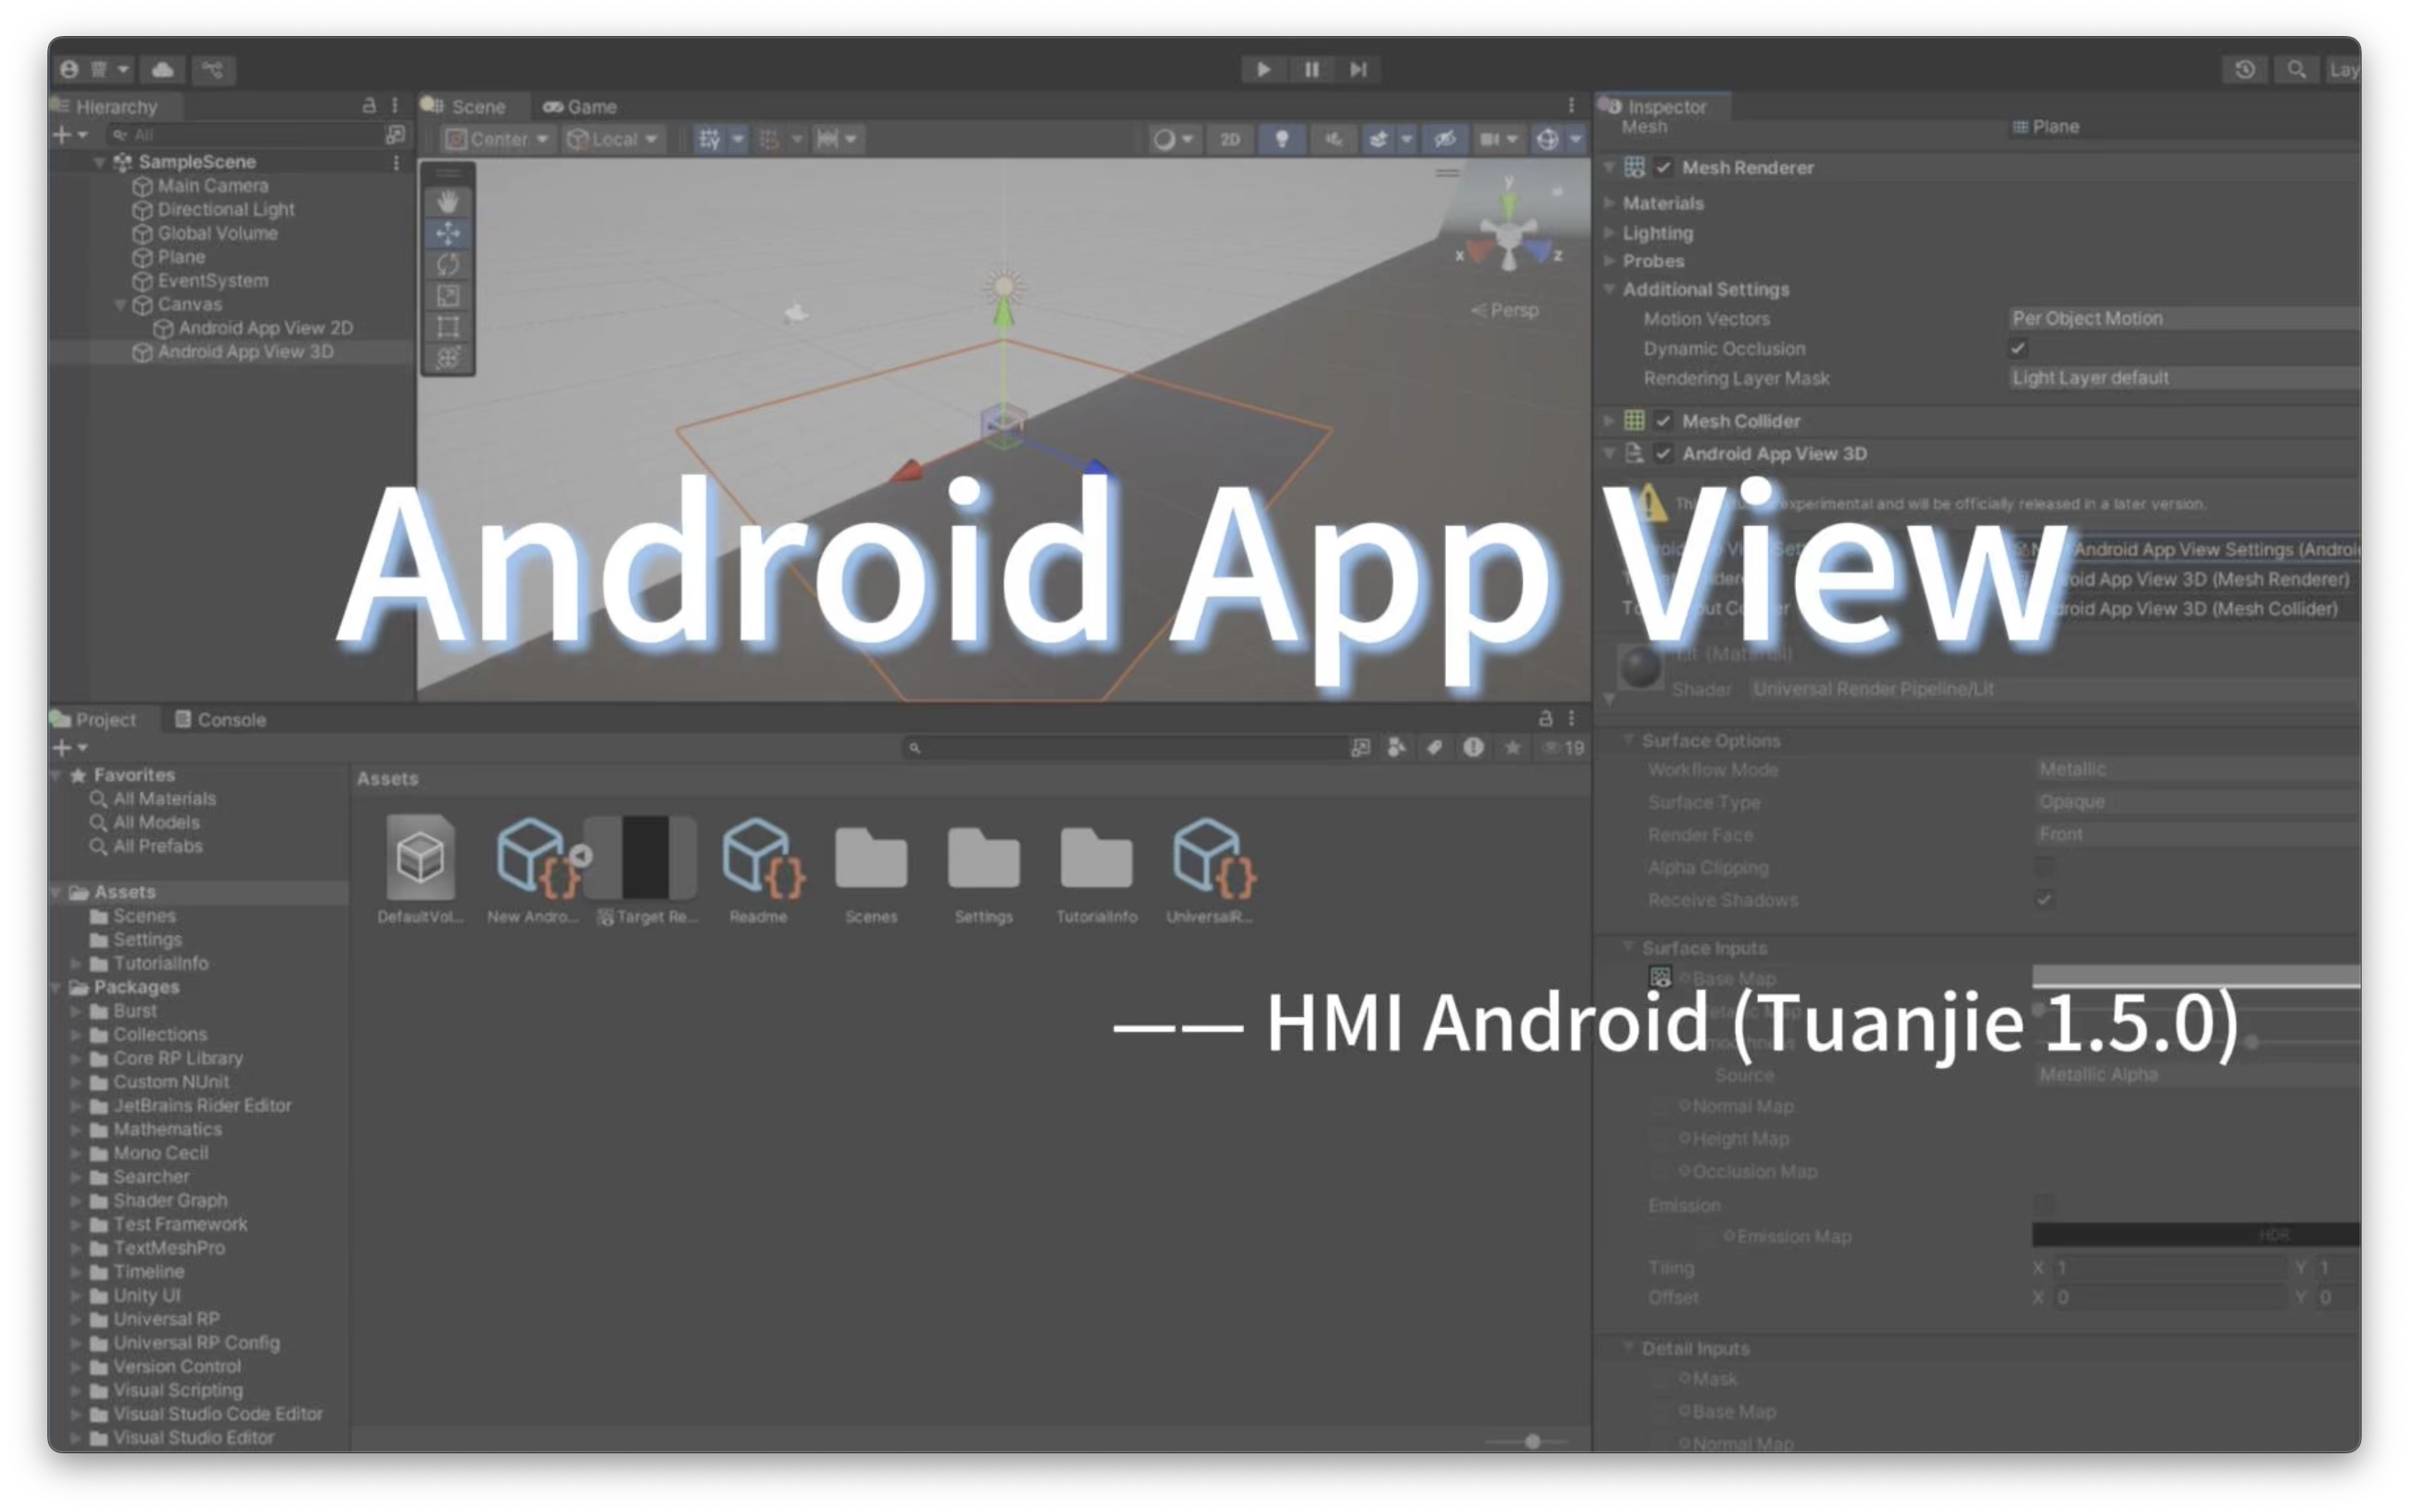Open draw mode shading sphere dropdown
This screenshot has height=1512, width=2409.
pos(1173,139)
